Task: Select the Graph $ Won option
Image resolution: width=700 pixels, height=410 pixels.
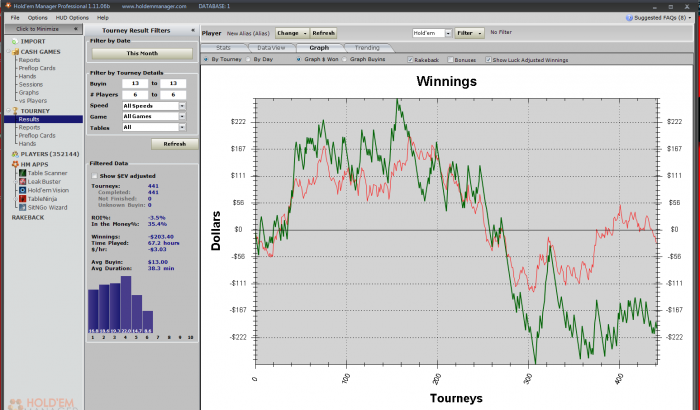Action: tap(299, 59)
